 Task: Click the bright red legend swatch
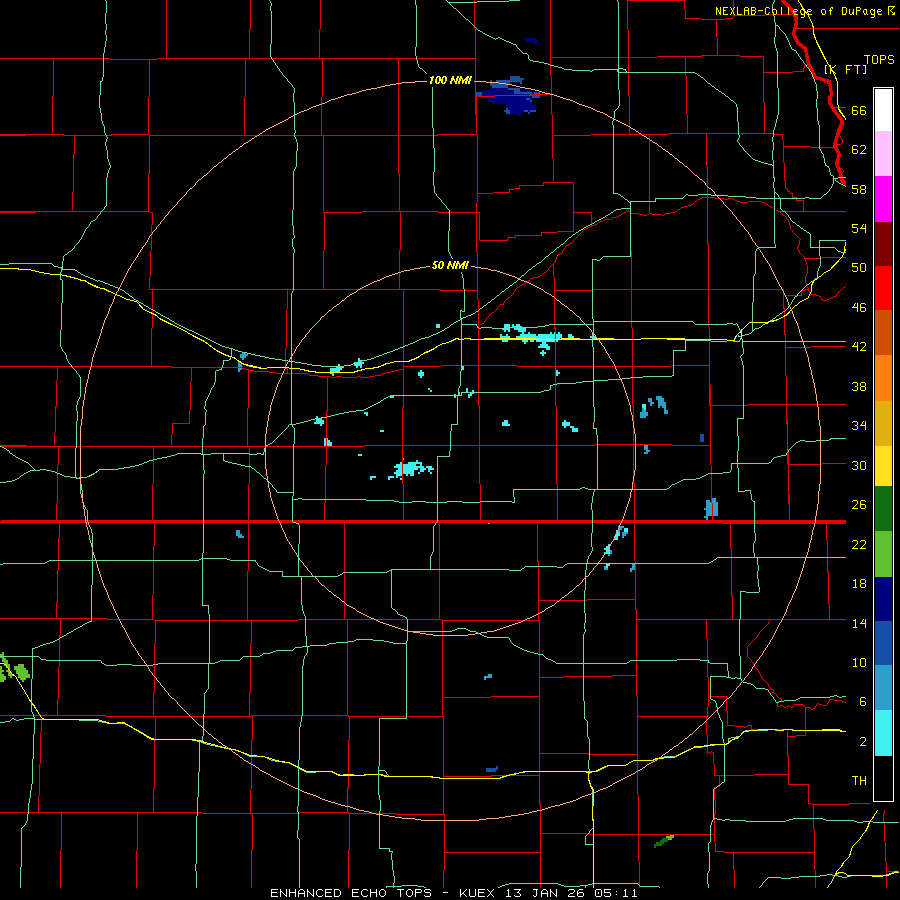click(x=883, y=288)
